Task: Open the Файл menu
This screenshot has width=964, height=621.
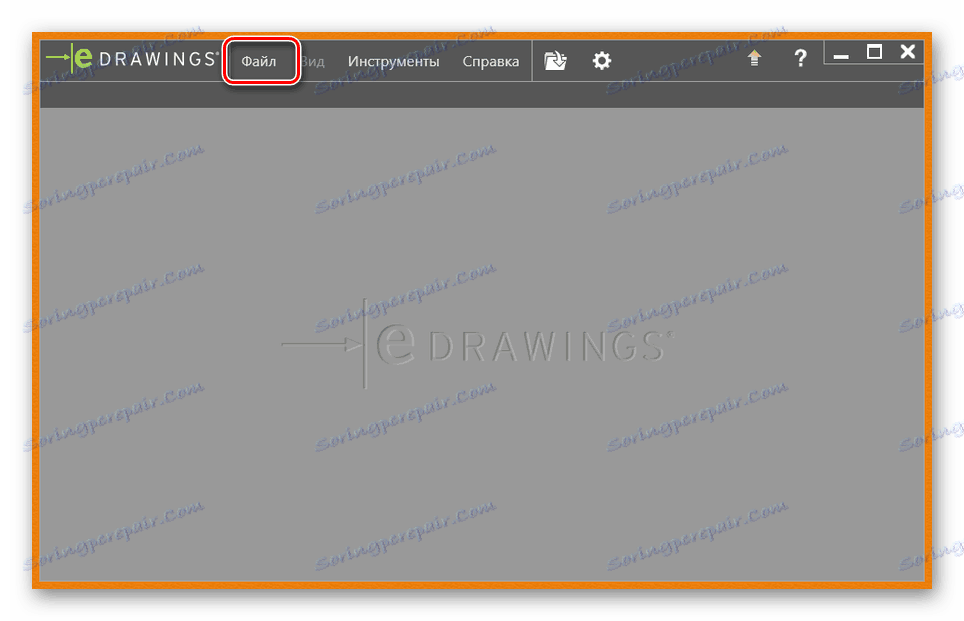Action: coord(259,61)
